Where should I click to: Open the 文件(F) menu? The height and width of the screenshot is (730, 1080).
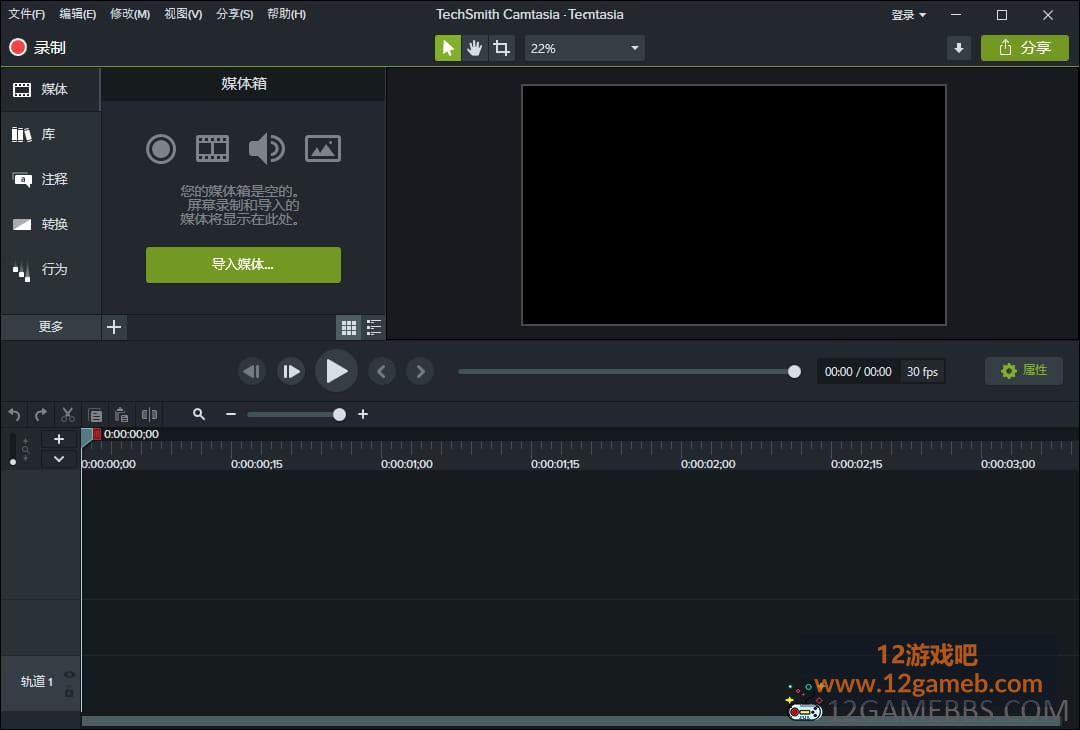(26, 14)
